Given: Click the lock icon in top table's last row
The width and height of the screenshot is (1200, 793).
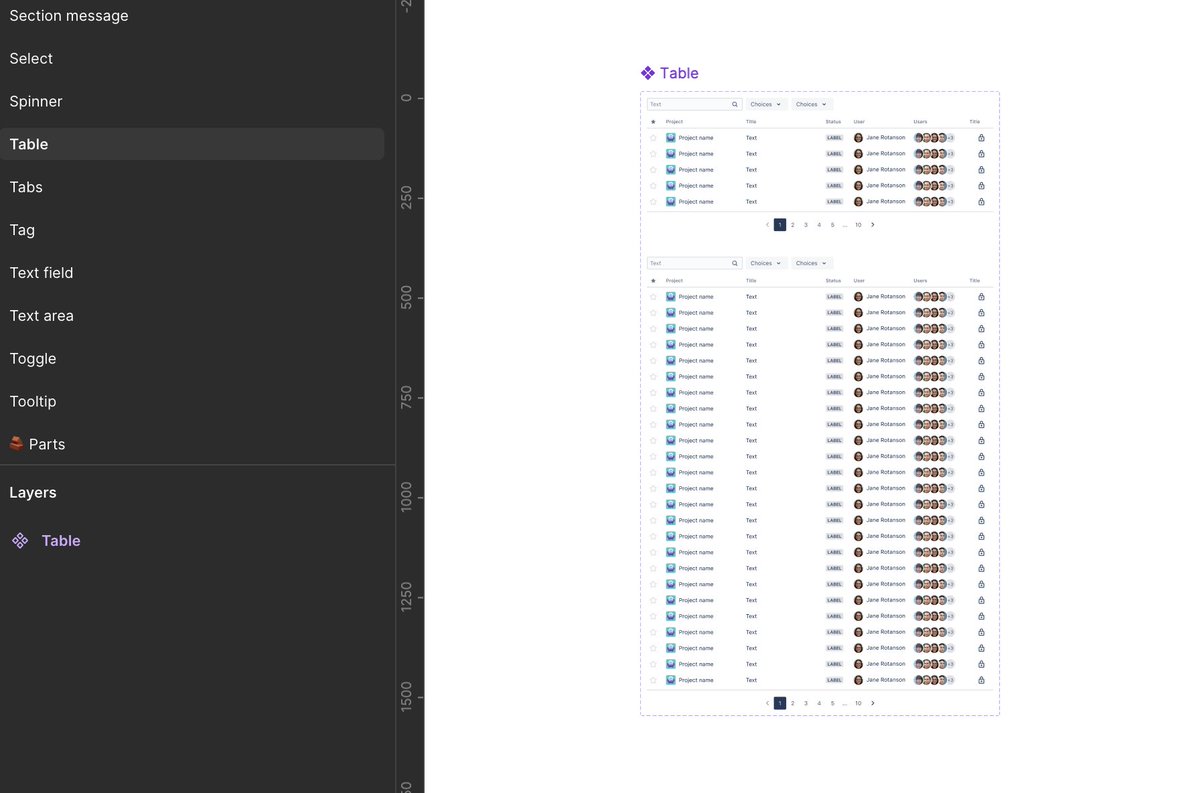Looking at the screenshot, I should click(981, 202).
